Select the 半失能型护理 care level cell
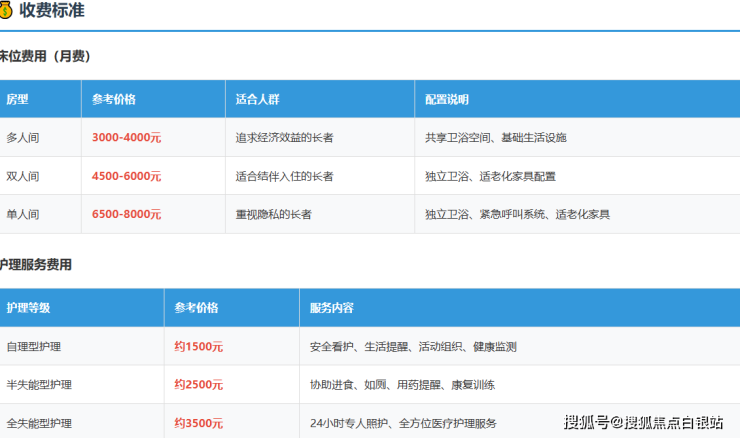Image resolution: width=740 pixels, height=438 pixels. tap(39, 384)
